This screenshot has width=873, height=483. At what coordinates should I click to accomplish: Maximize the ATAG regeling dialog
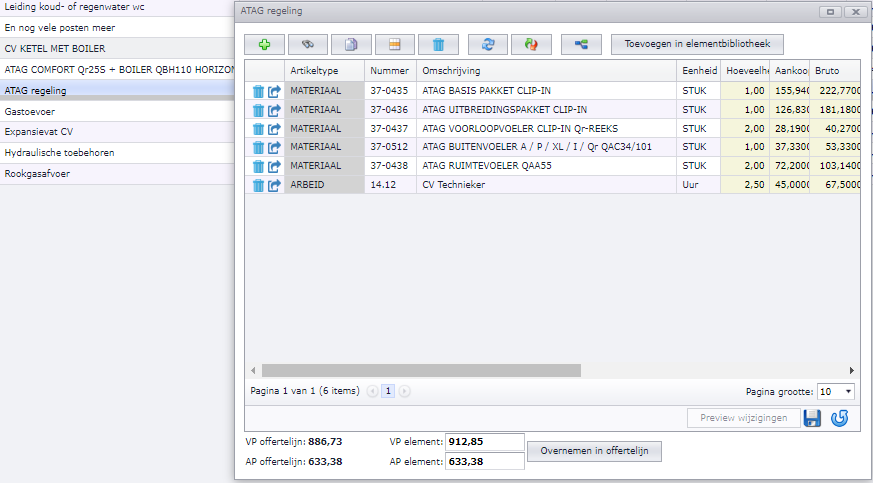click(x=830, y=12)
